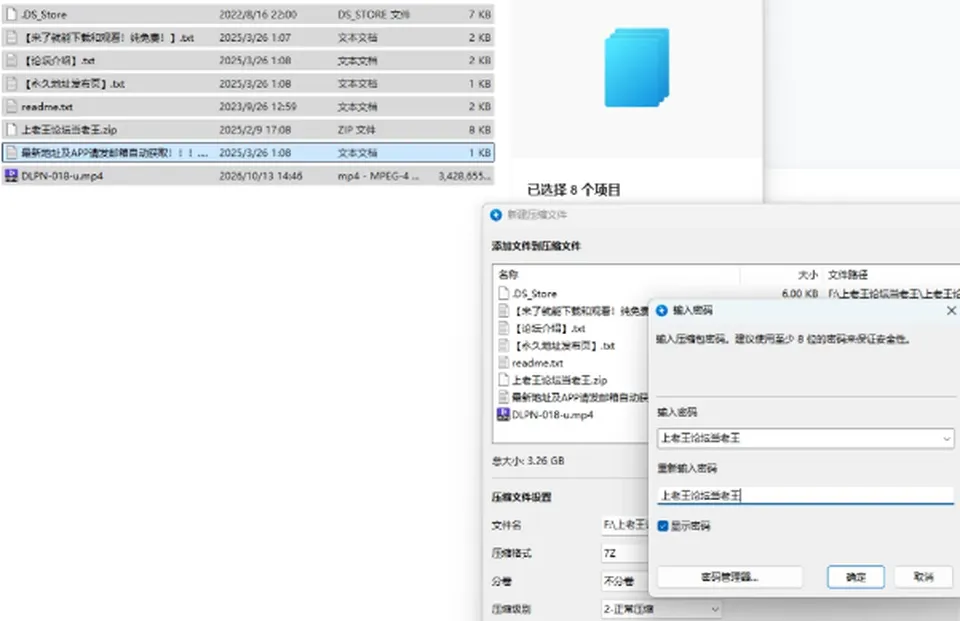Screen dimensions: 960x621
Task: Click the 7 KB size cell in Explorer
Action: (x=480, y=15)
